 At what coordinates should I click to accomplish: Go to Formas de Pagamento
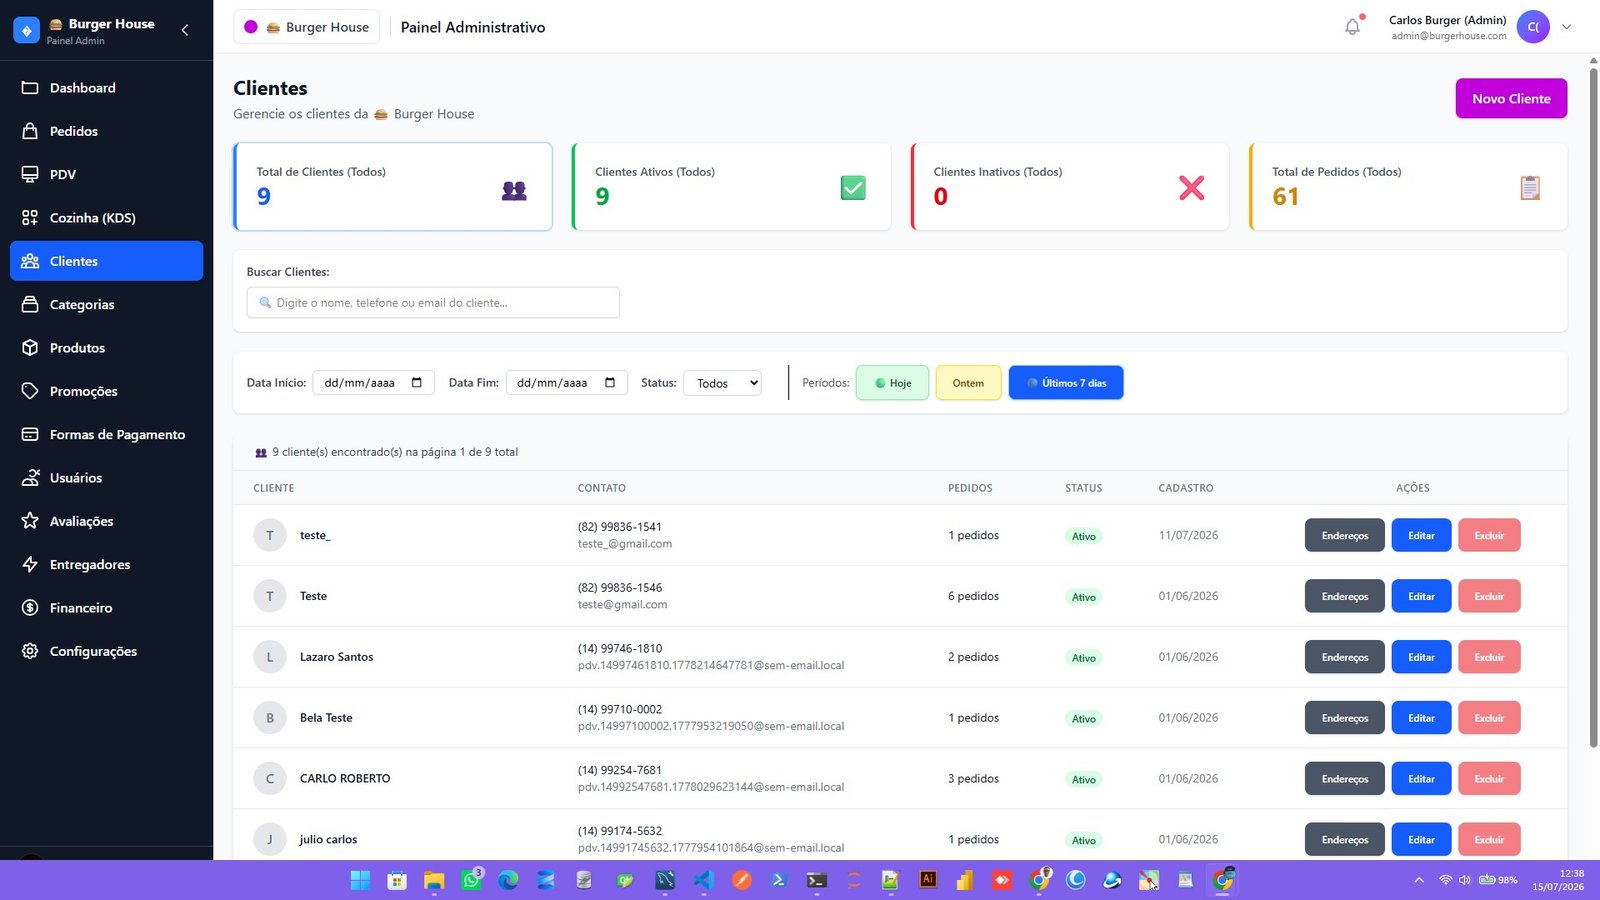pos(106,434)
